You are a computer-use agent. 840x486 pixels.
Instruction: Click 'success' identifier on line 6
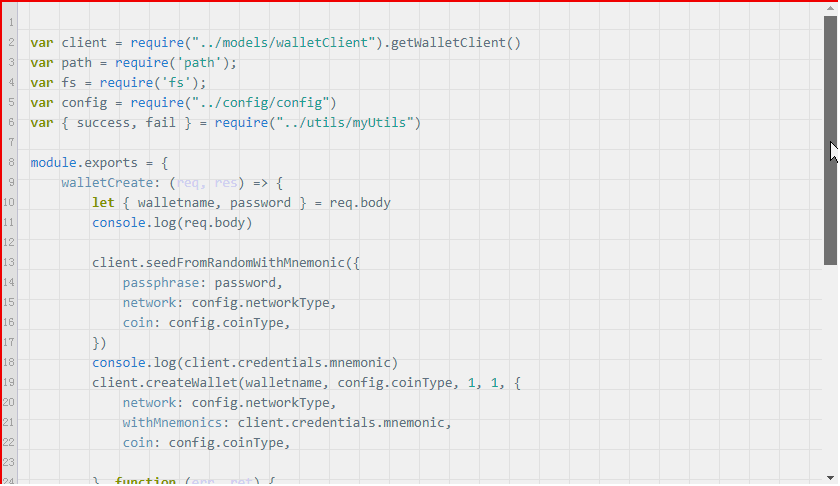pyautogui.click(x=103, y=123)
